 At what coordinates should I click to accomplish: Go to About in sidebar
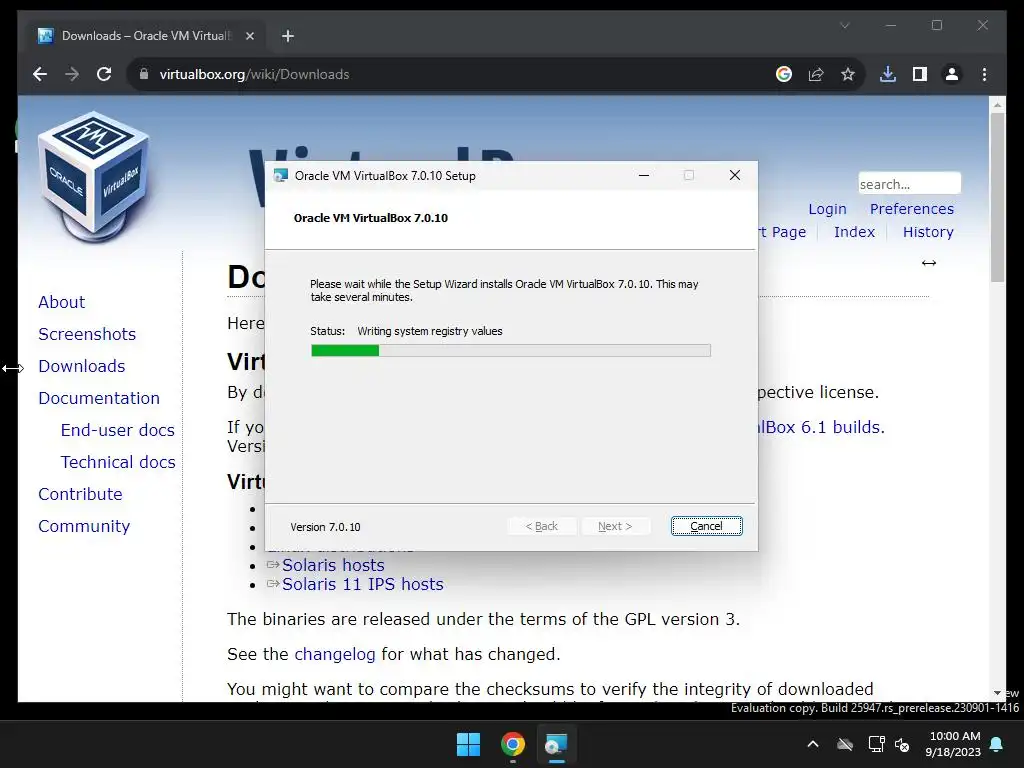(x=61, y=302)
